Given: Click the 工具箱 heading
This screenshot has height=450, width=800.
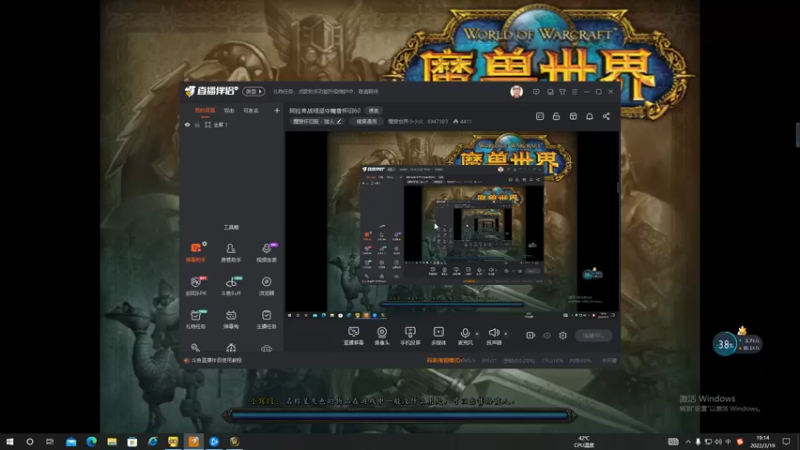Looking at the screenshot, I should pos(231,227).
